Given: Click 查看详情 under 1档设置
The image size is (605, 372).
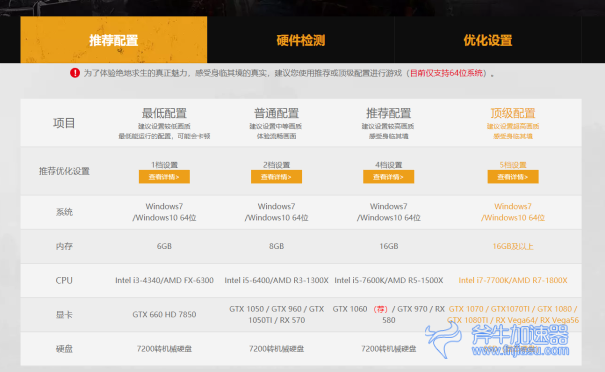Looking at the screenshot, I should (164, 177).
